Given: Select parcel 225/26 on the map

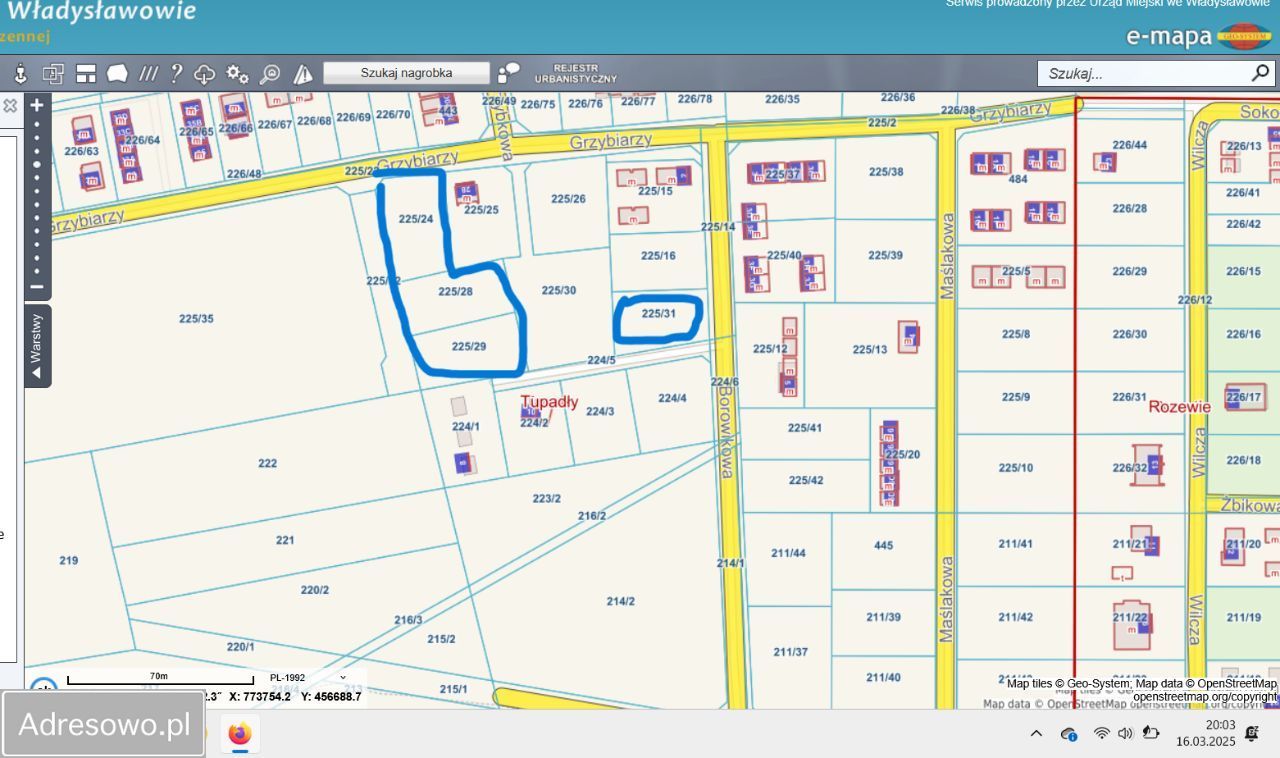Looking at the screenshot, I should tap(568, 199).
